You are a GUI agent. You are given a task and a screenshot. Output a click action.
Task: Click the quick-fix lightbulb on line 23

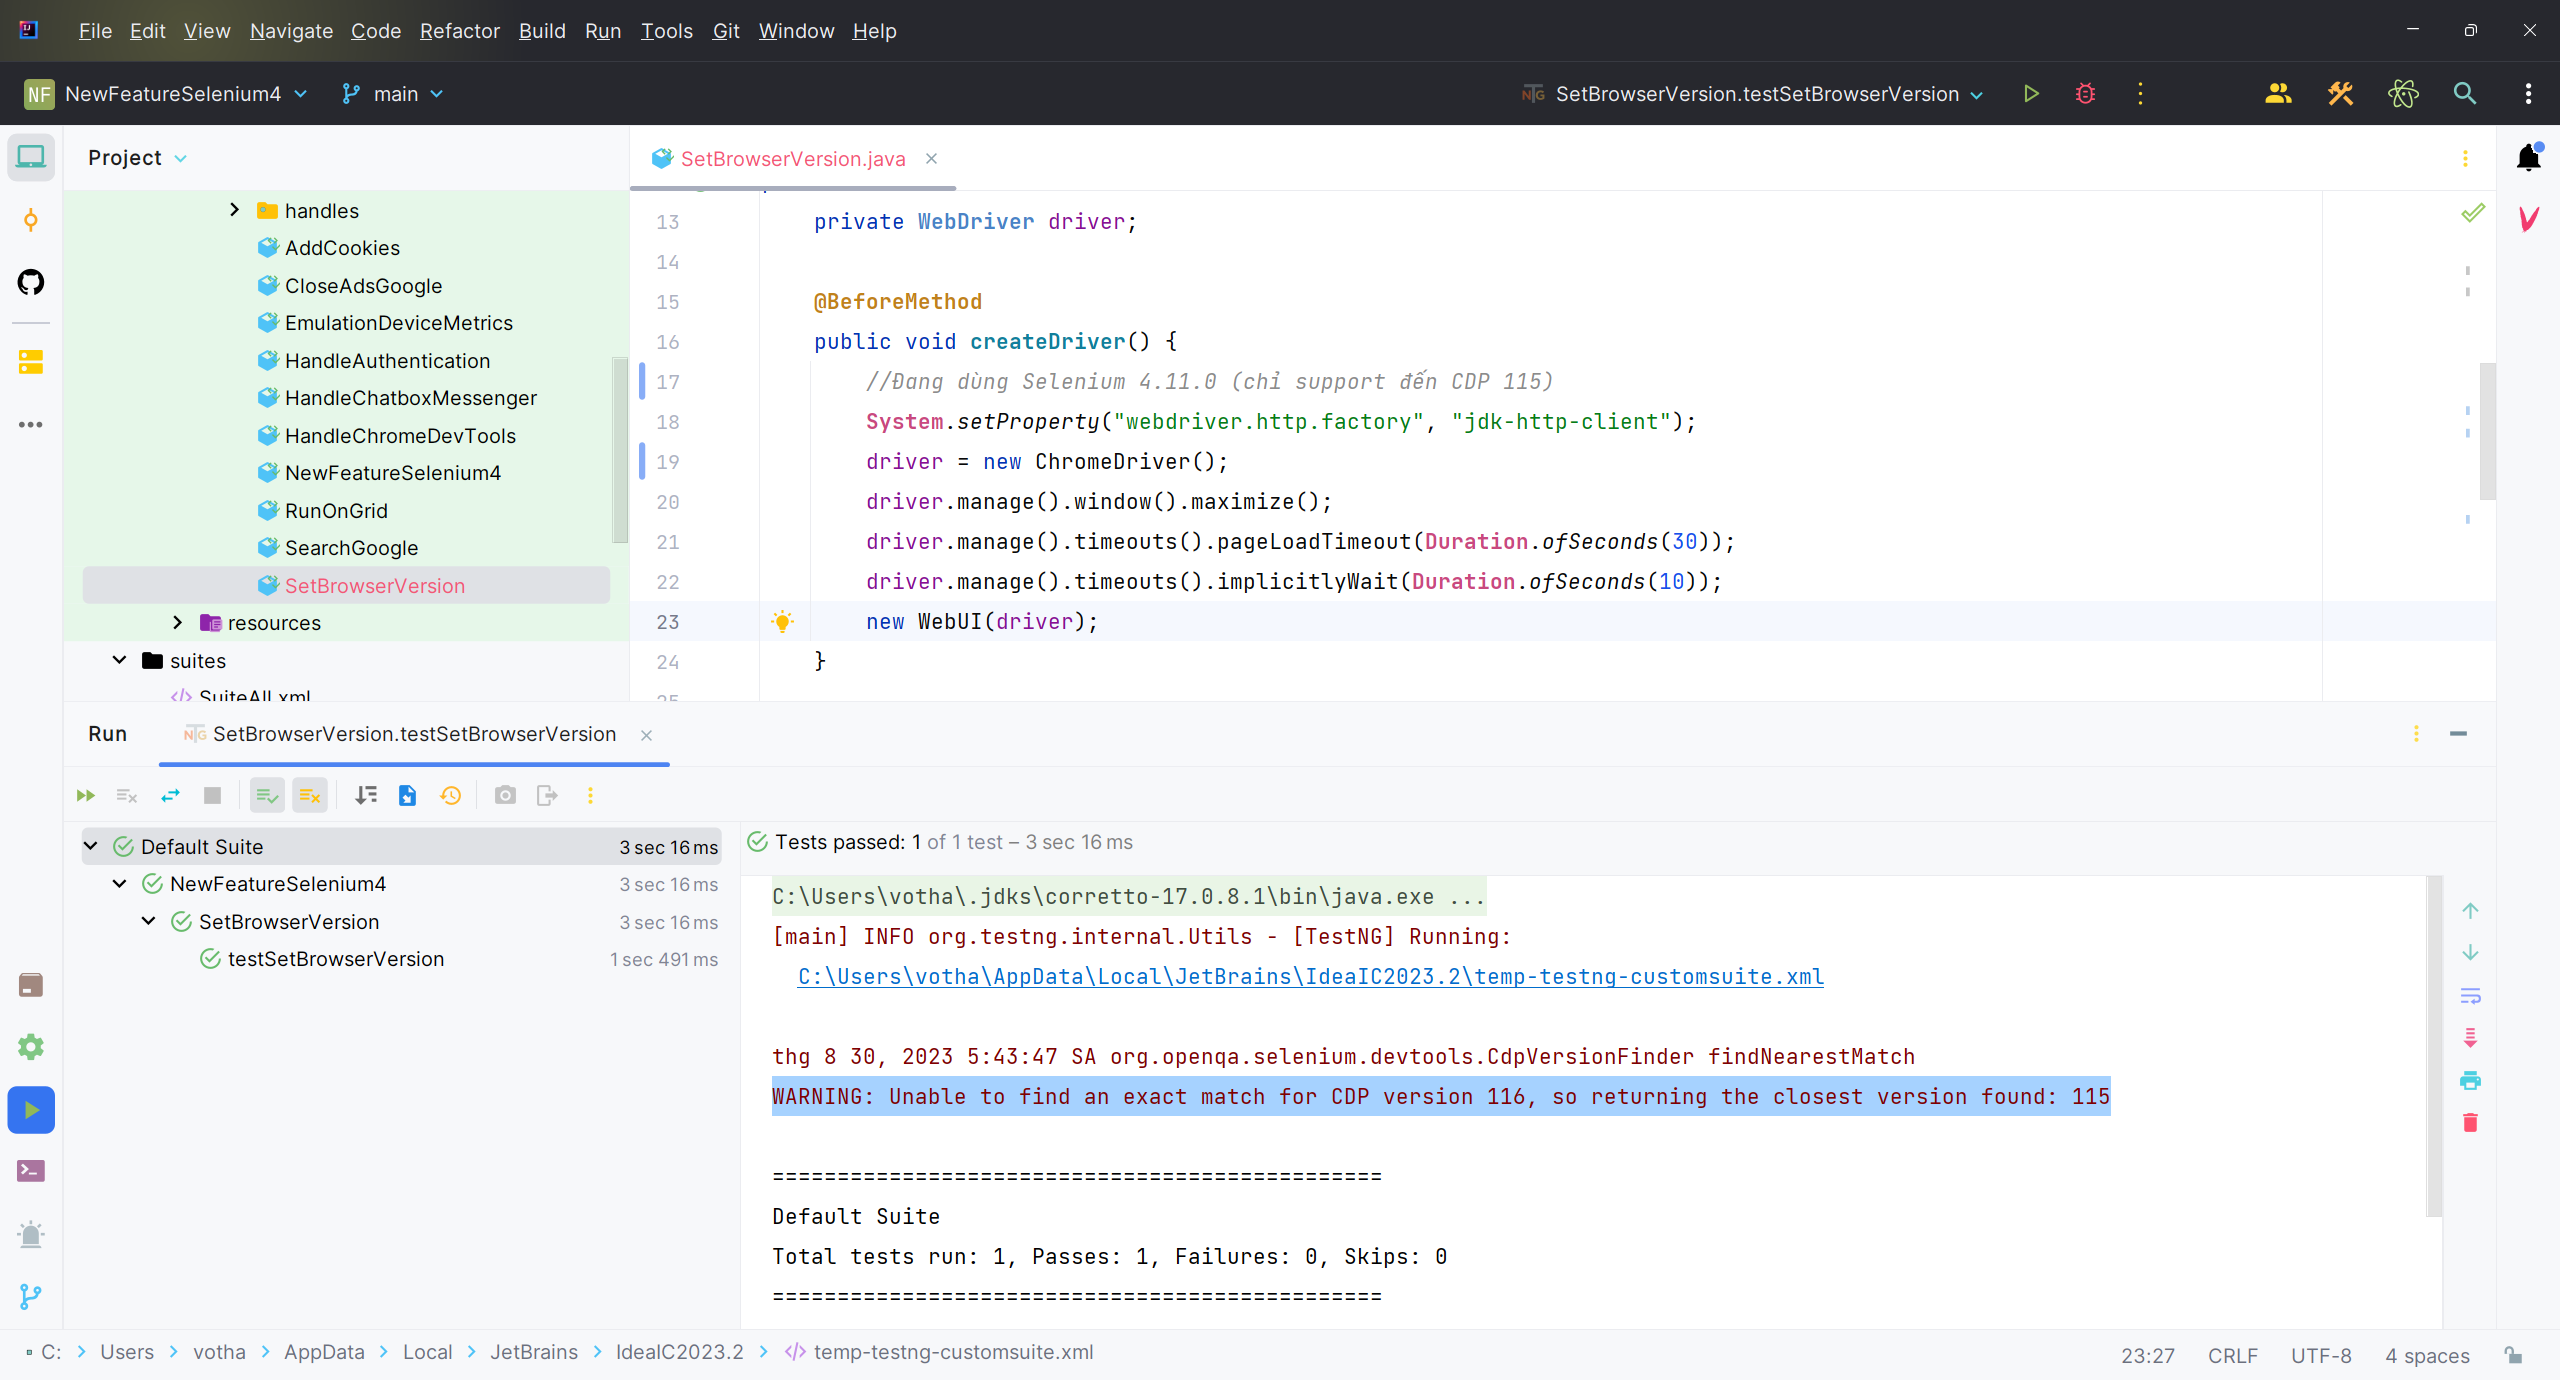click(783, 622)
